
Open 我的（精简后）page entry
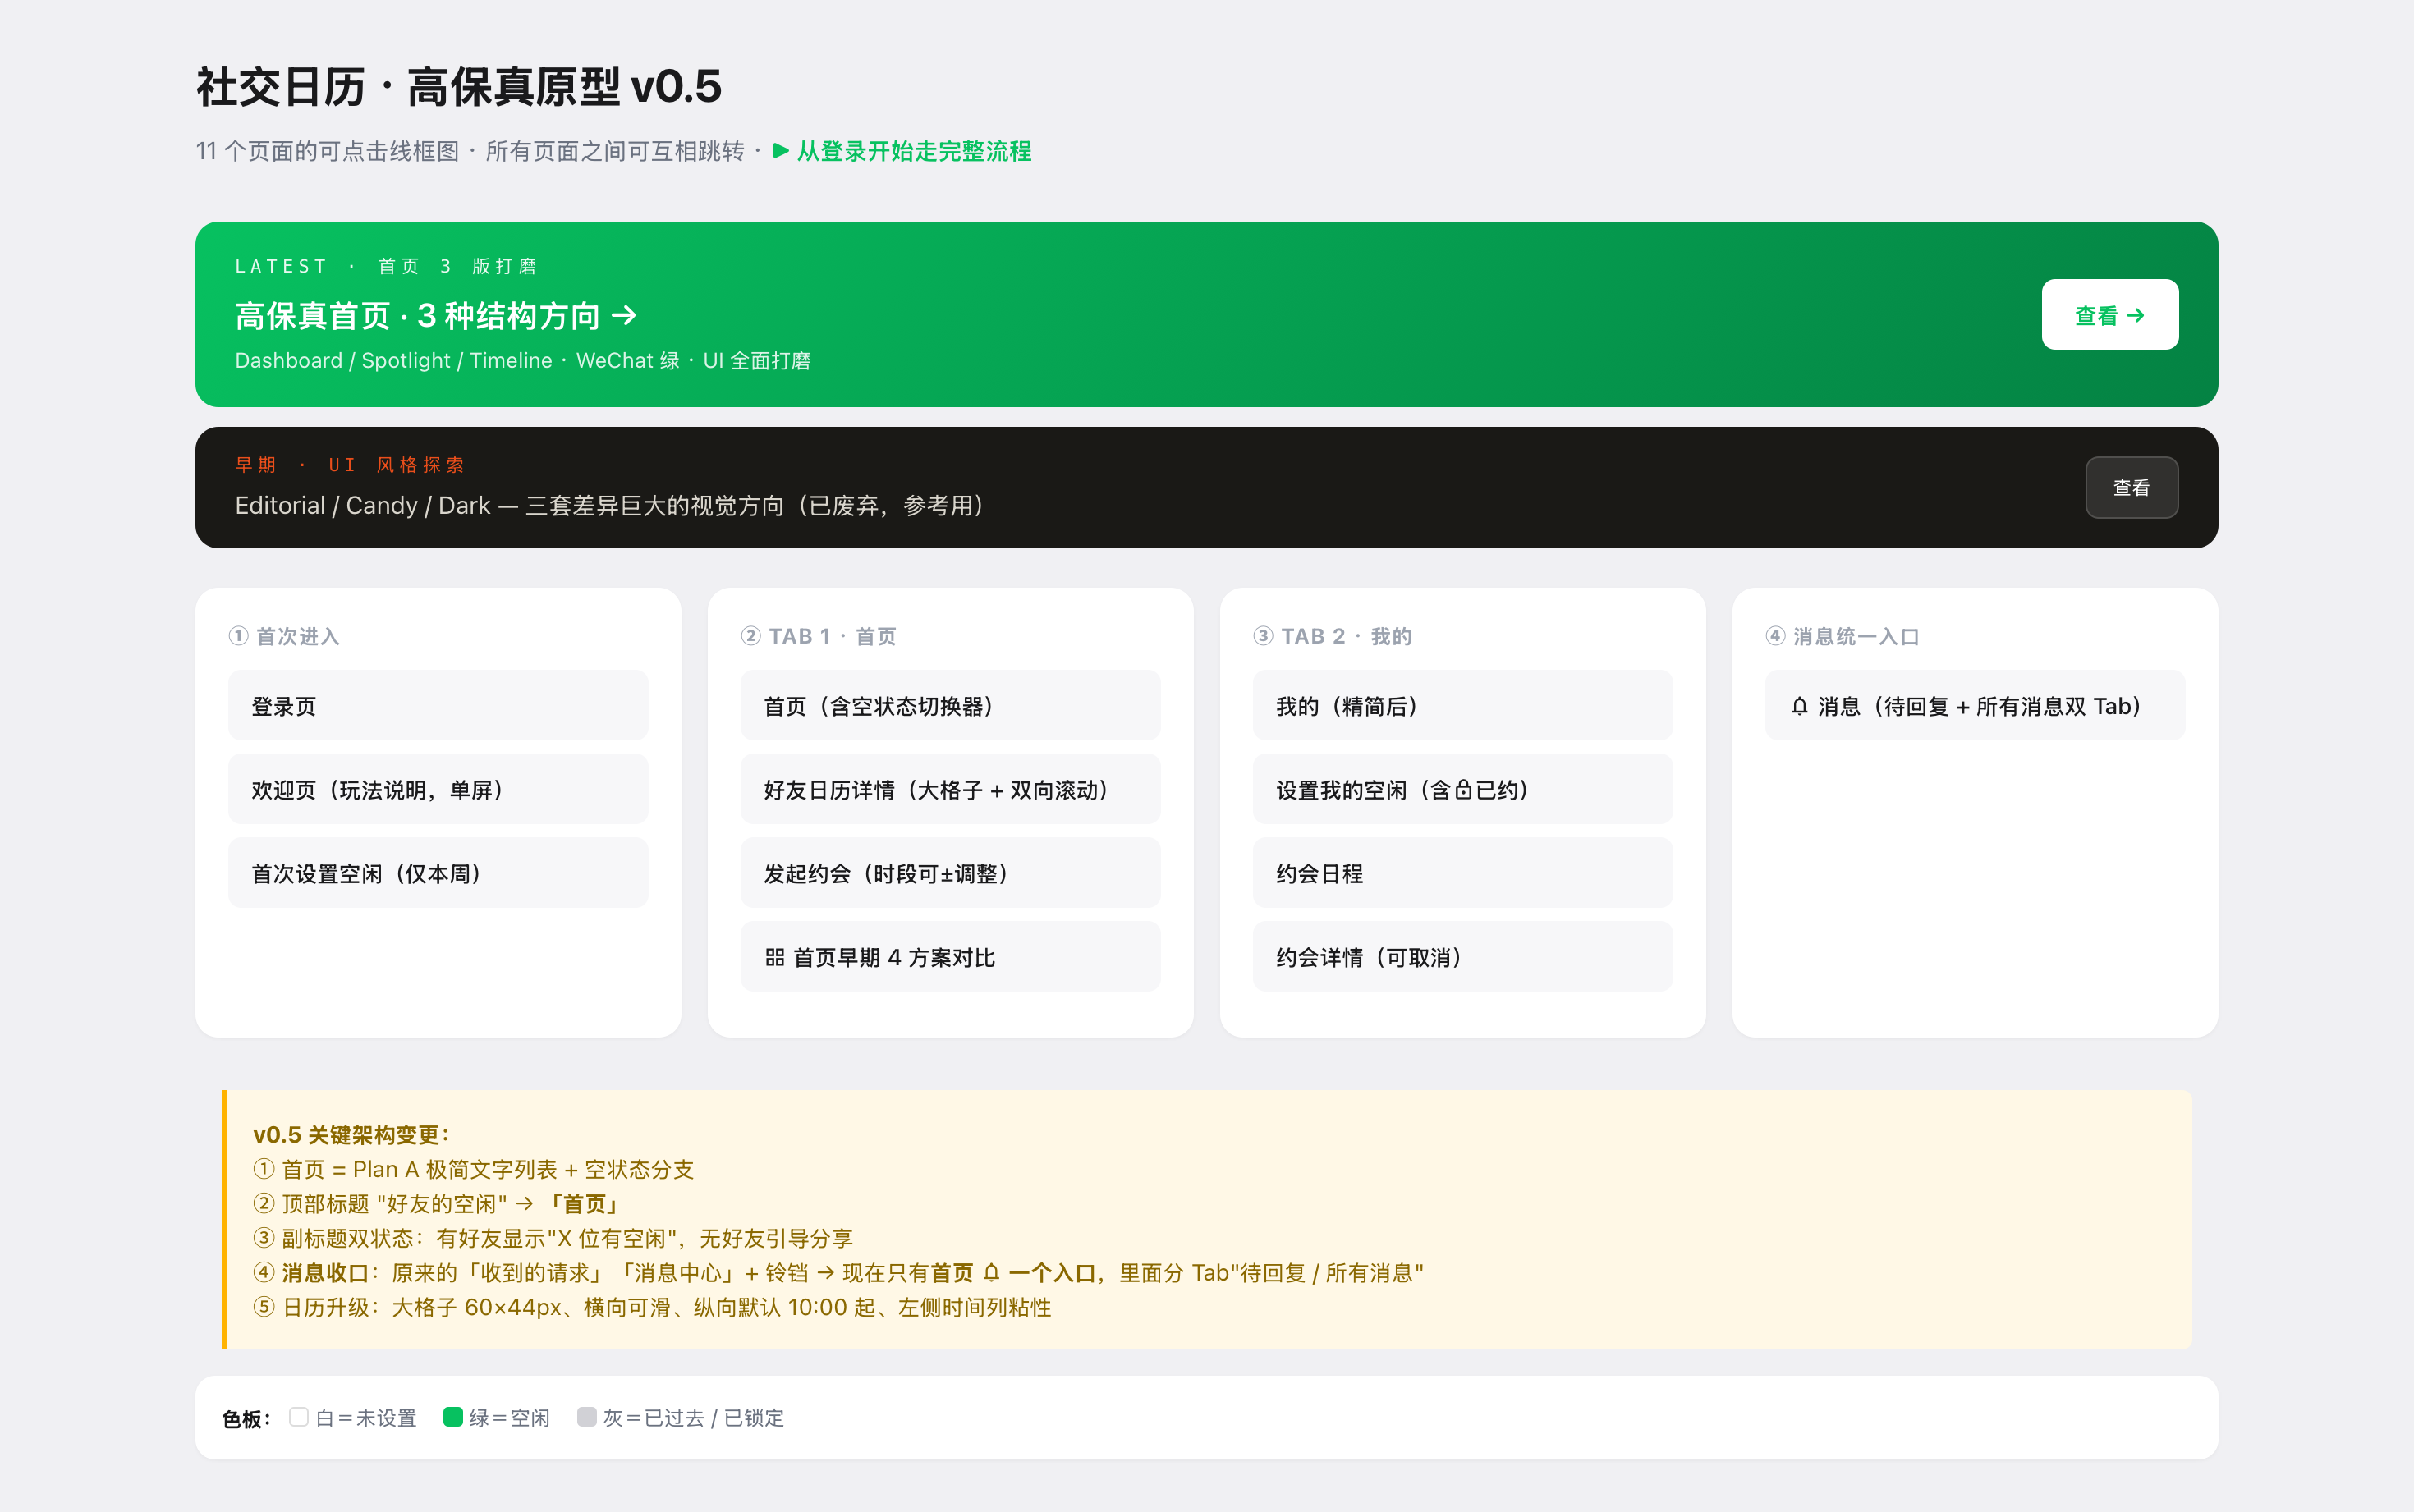click(1462, 705)
